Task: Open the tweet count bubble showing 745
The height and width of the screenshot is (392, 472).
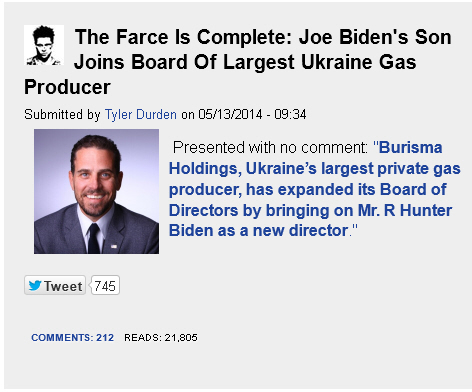Action: tap(105, 286)
